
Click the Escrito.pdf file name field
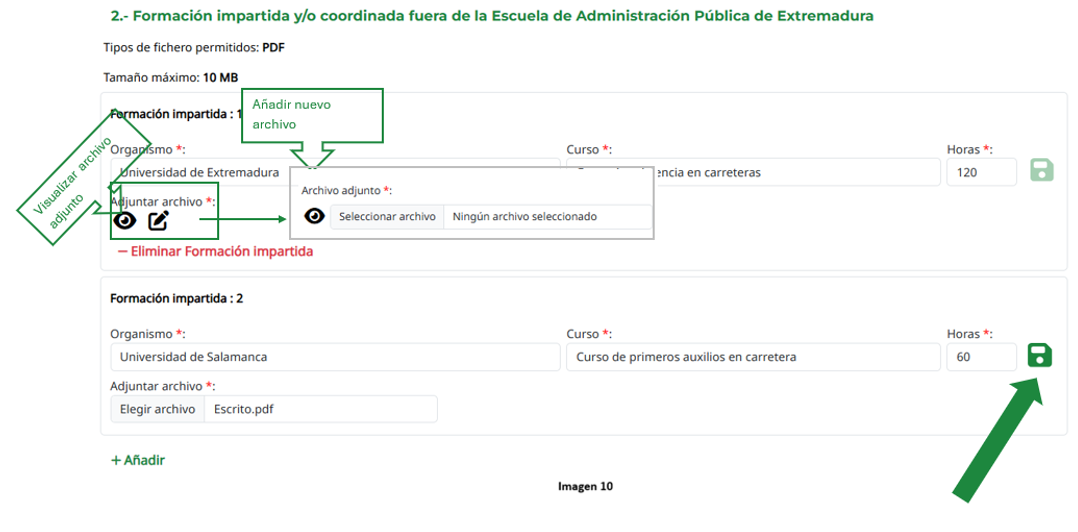(x=319, y=409)
